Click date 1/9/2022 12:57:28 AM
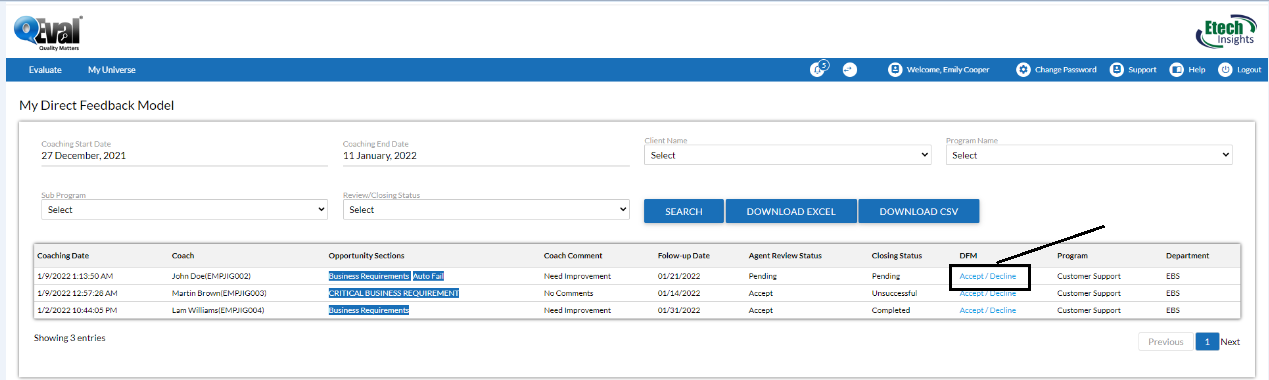1269x380 pixels. [x=78, y=293]
